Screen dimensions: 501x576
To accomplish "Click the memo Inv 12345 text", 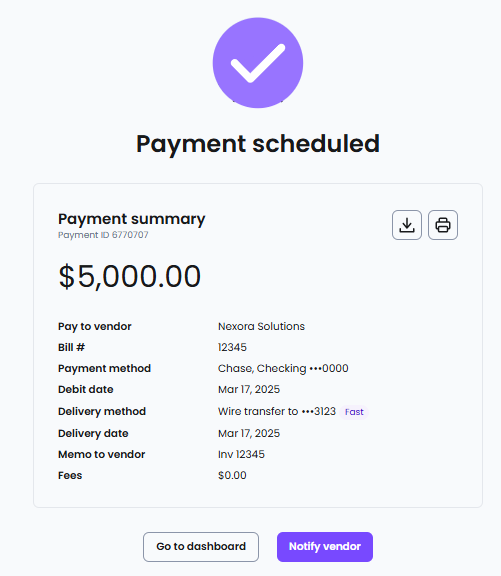I will (241, 454).
